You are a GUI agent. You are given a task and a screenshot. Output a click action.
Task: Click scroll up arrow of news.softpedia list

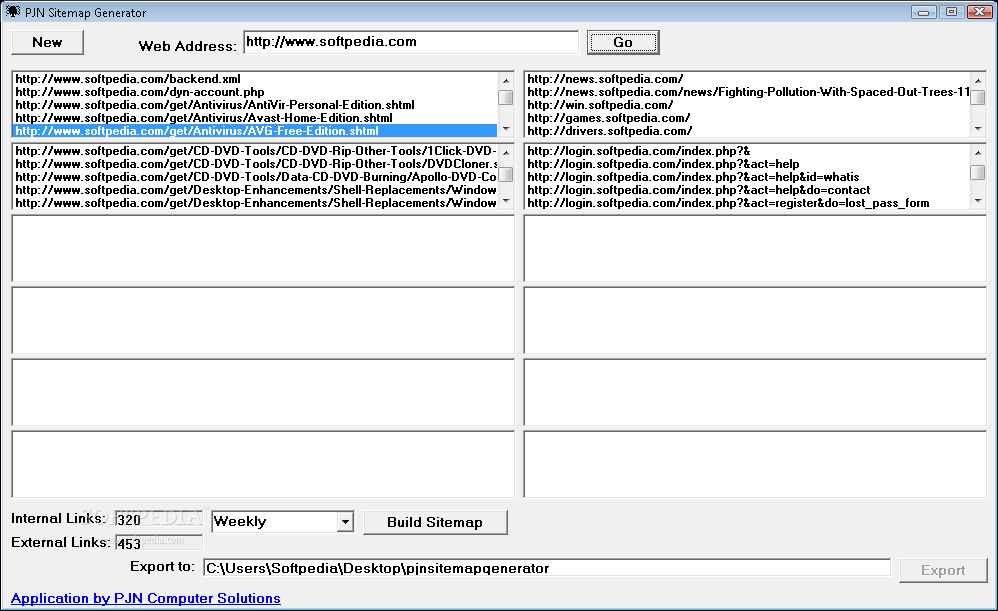978,80
